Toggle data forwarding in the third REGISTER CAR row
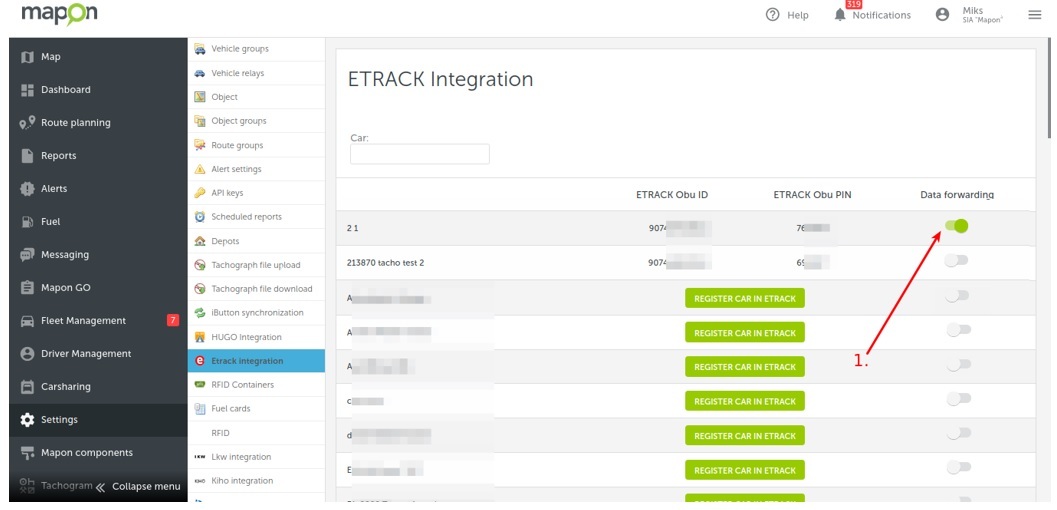This screenshot has height=510, width=1057. [x=958, y=364]
